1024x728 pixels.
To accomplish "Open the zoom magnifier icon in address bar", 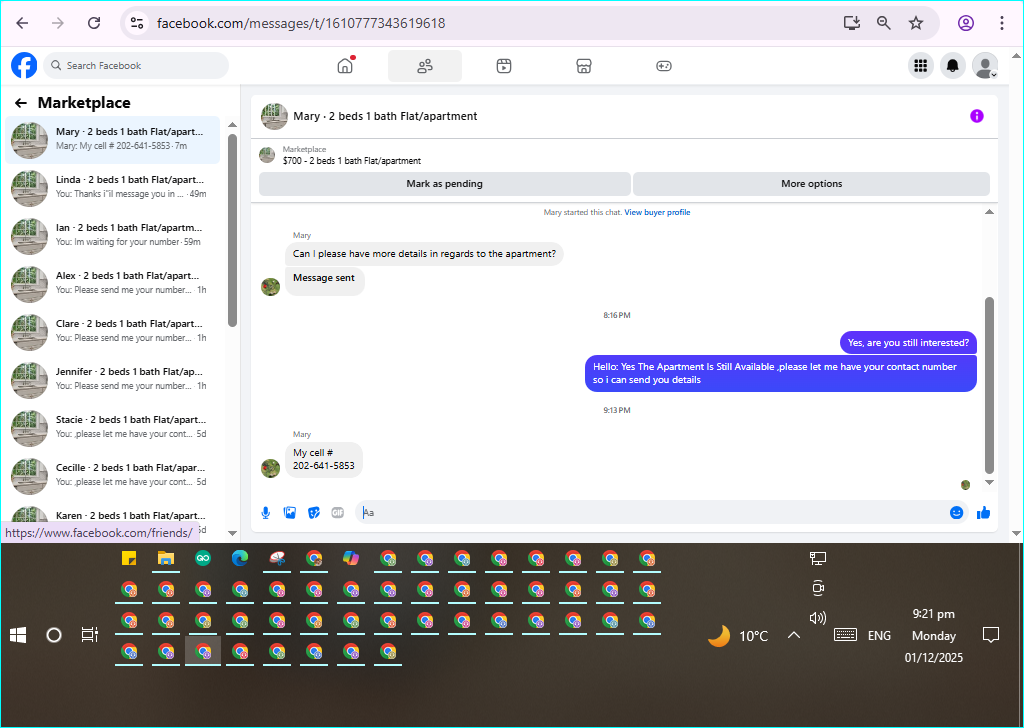I will tap(884, 23).
